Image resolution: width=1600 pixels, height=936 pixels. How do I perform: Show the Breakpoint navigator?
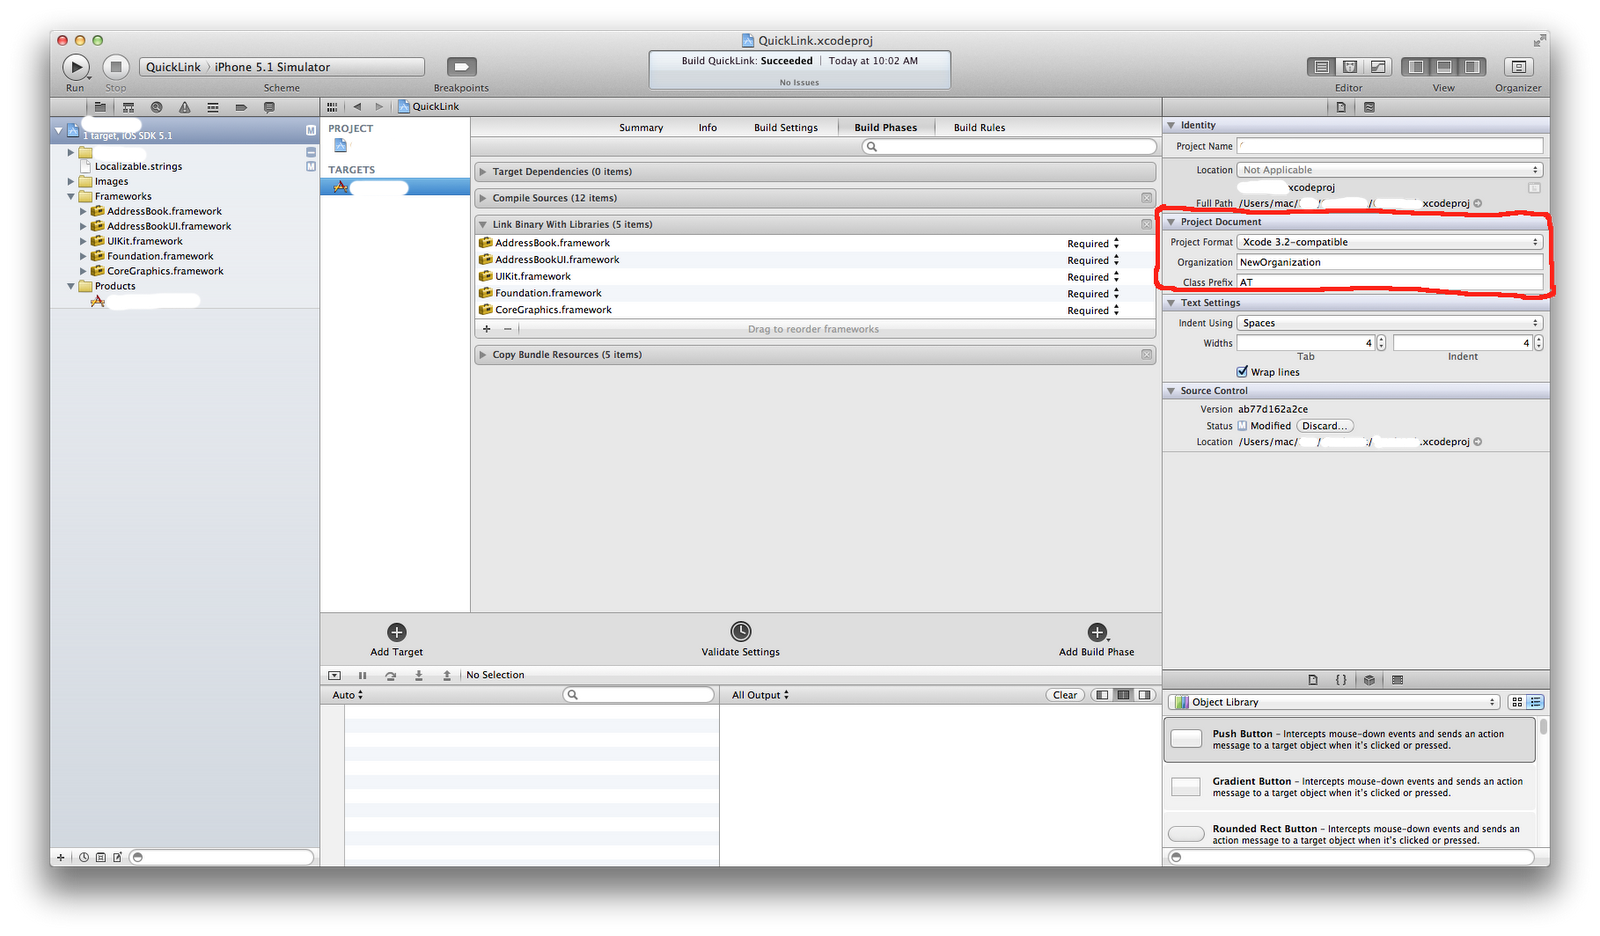click(x=241, y=107)
